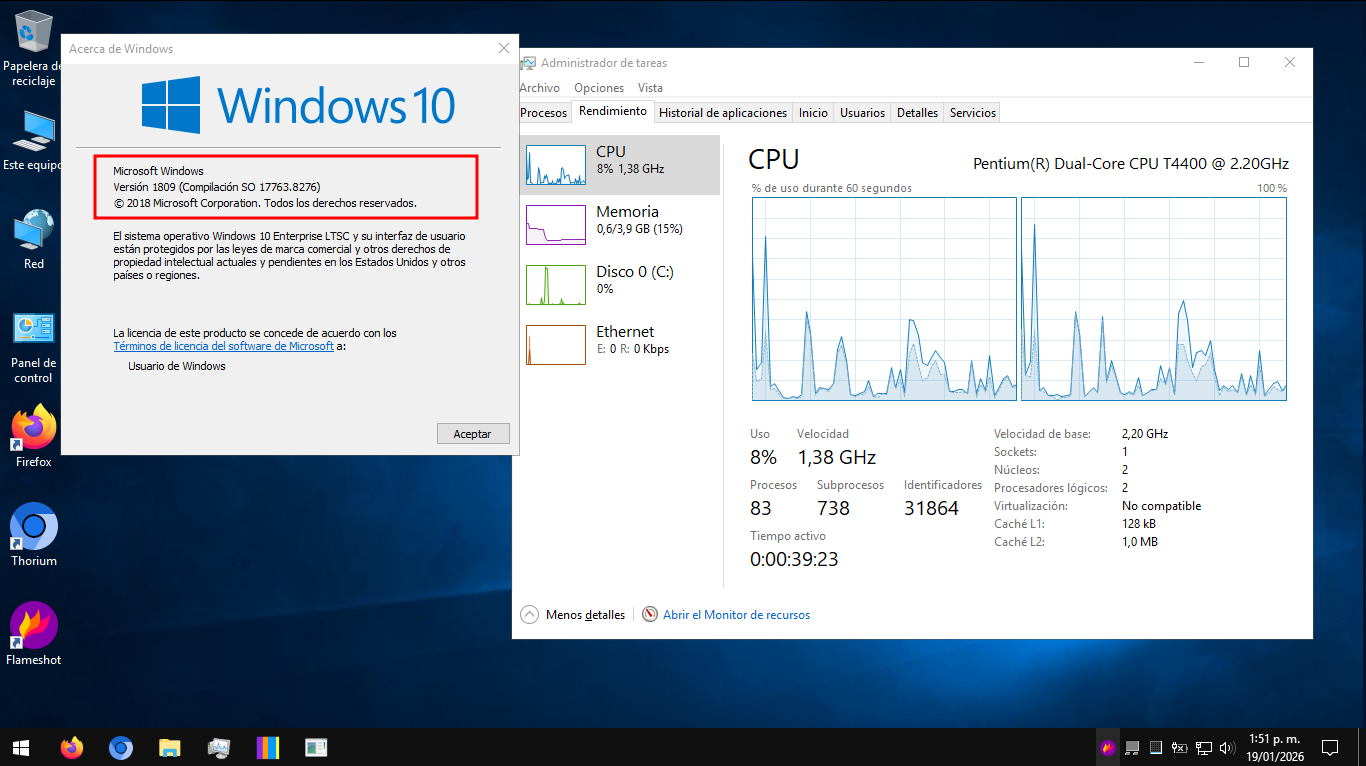Open Firefox from the desktop shortcut
Viewport: 1366px width, 766px height.
coord(34,430)
